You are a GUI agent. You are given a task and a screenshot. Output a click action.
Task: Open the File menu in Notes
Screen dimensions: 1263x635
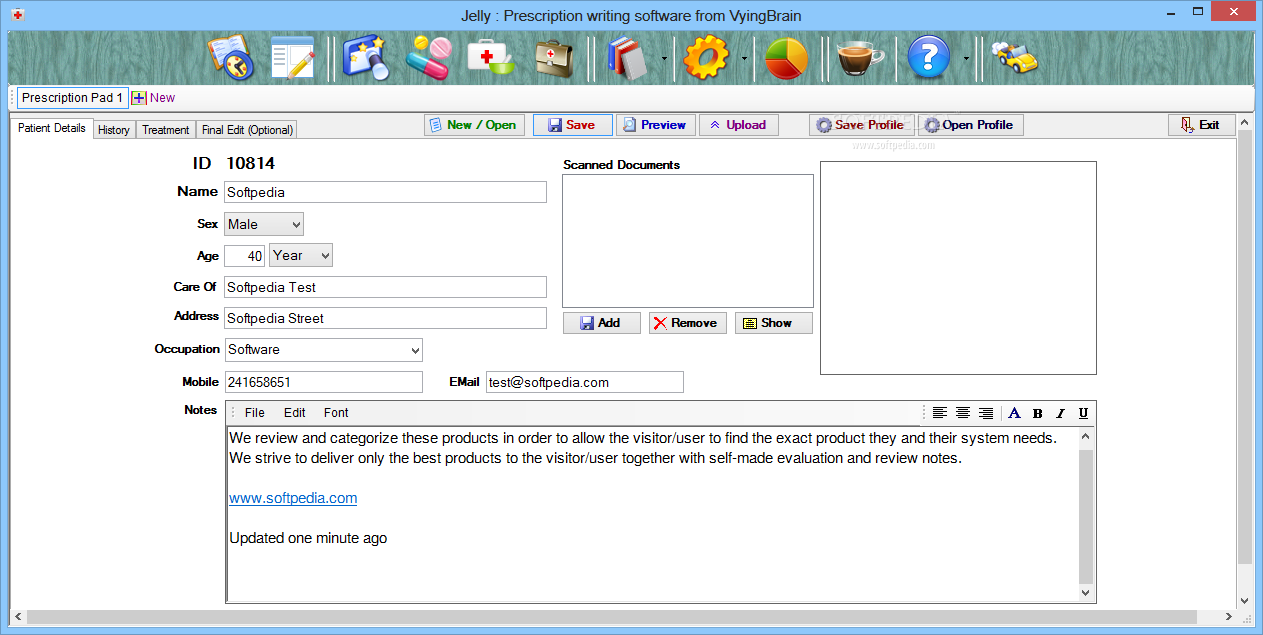point(255,412)
